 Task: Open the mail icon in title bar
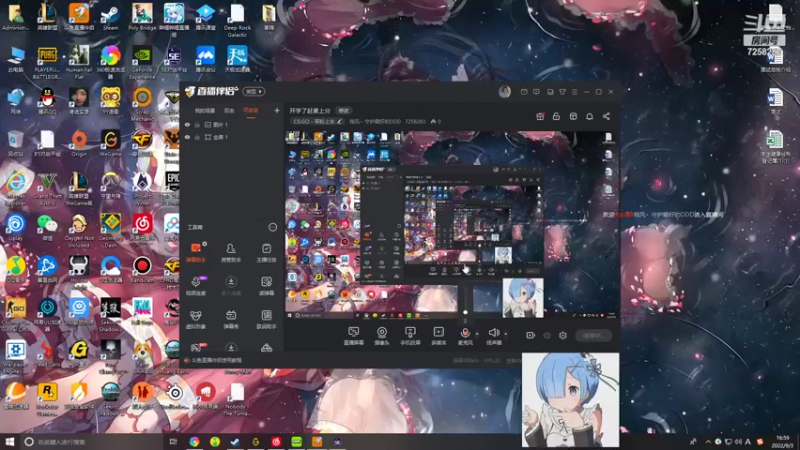click(x=524, y=92)
